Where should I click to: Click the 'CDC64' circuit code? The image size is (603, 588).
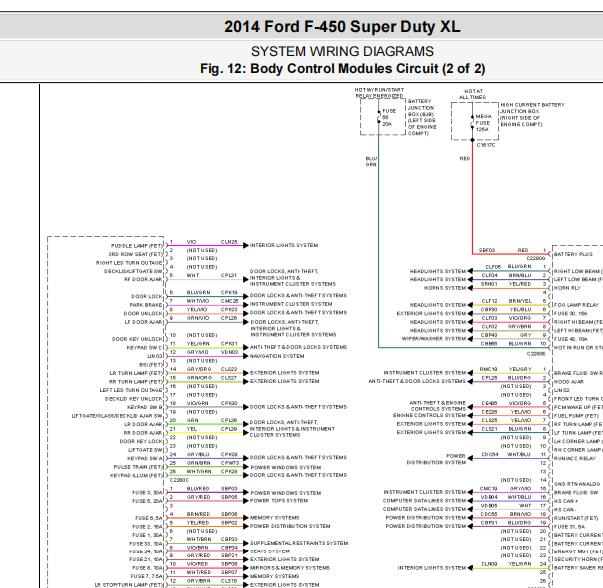point(490,454)
